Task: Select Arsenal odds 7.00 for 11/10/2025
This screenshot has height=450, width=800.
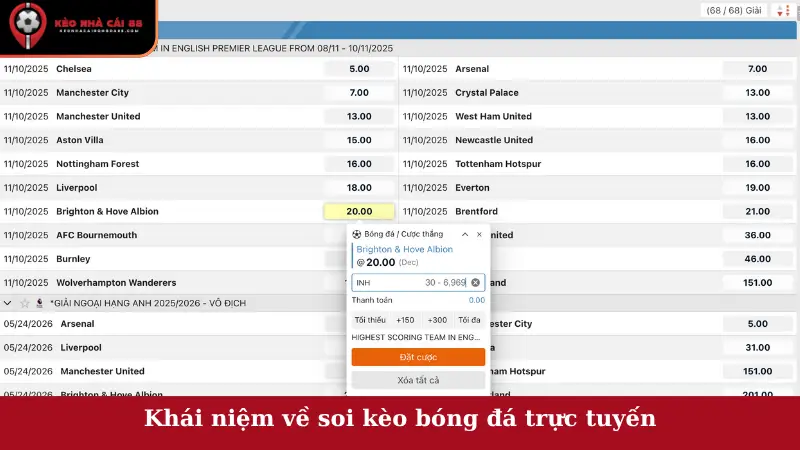Action: click(x=758, y=69)
